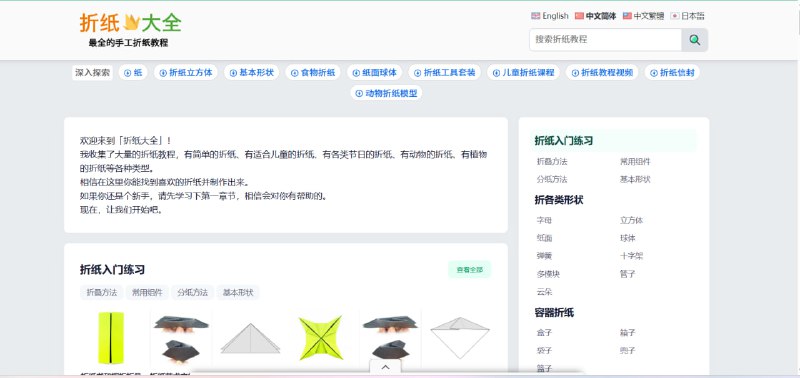Open sidebar link 盒子
The height and width of the screenshot is (378, 800).
pyautogui.click(x=544, y=333)
